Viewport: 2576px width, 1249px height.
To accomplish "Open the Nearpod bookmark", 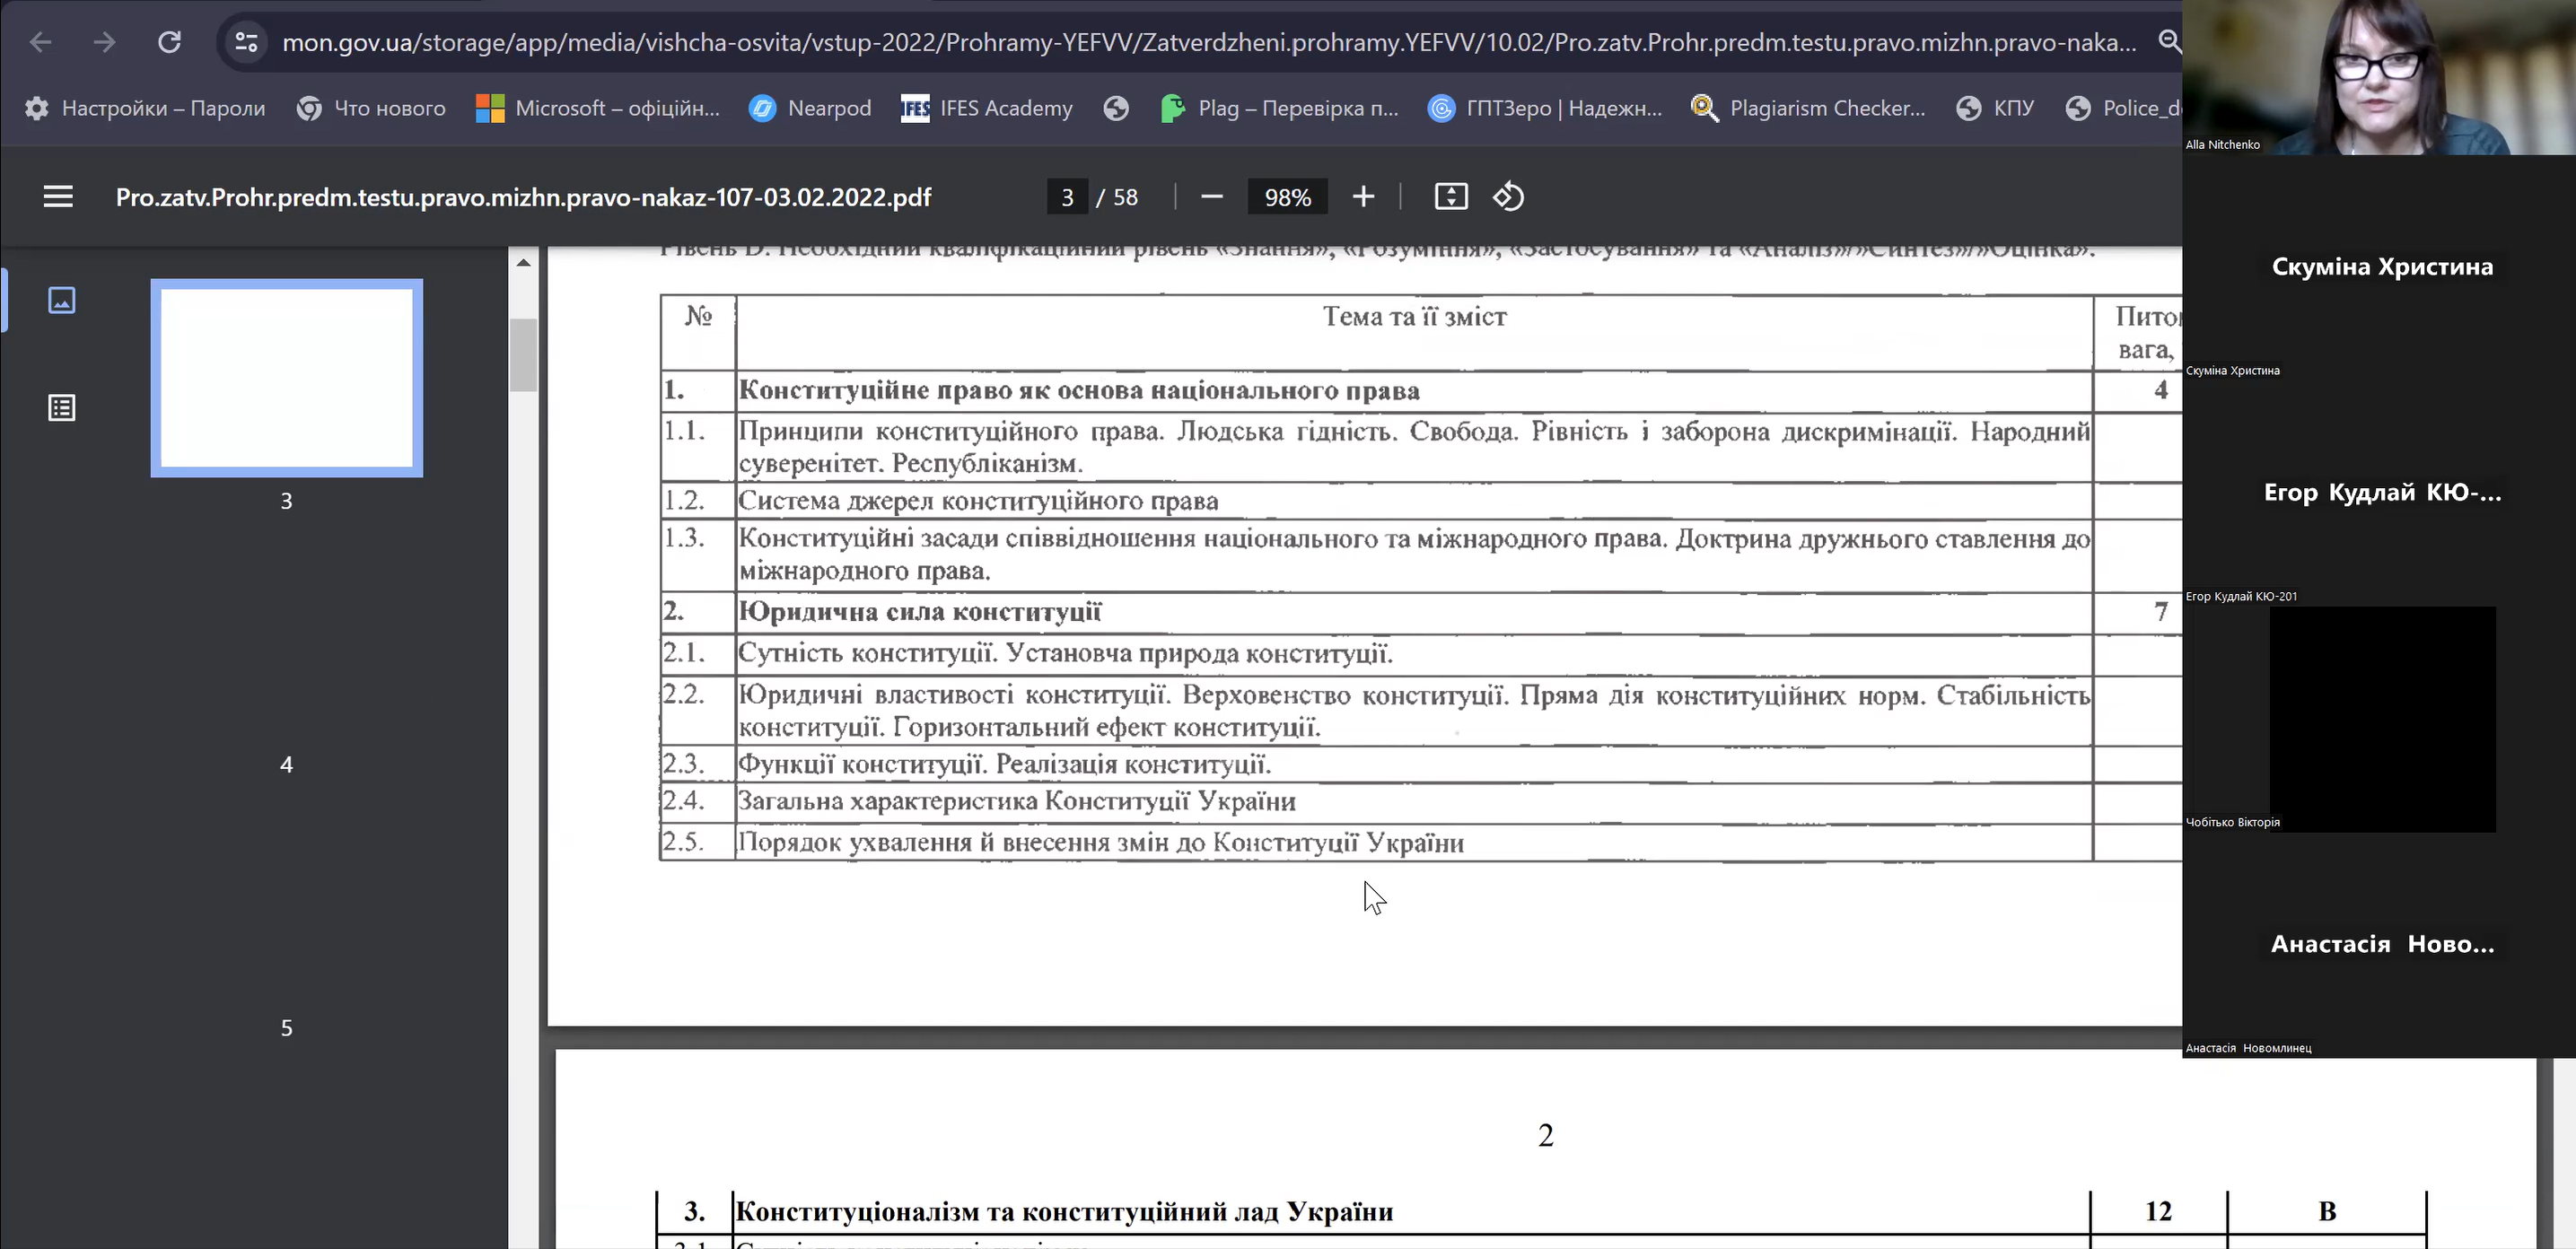I will pyautogui.click(x=810, y=108).
